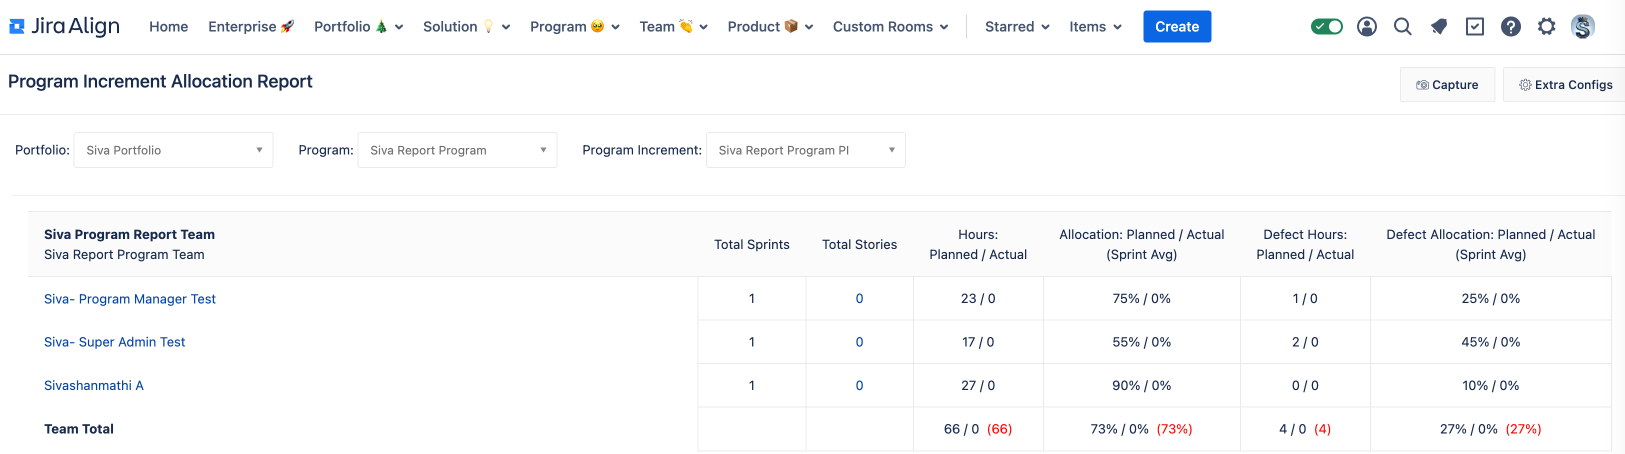Viewport: 1625px width, 454px height.
Task: Toggle the green switch in top bar
Action: coord(1327,27)
